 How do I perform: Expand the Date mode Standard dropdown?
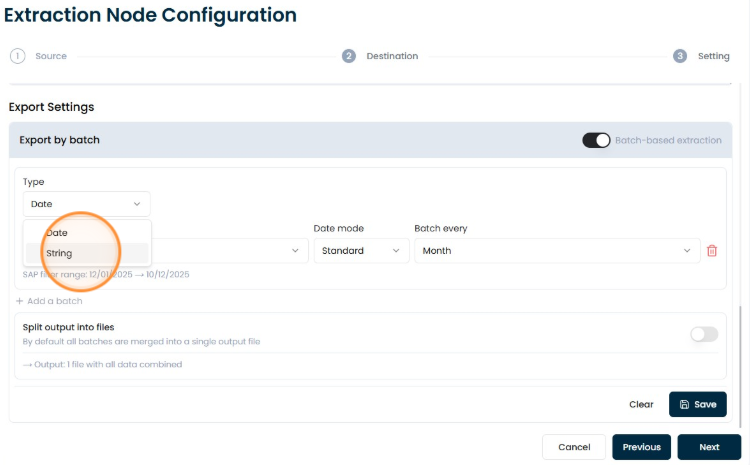tap(362, 251)
